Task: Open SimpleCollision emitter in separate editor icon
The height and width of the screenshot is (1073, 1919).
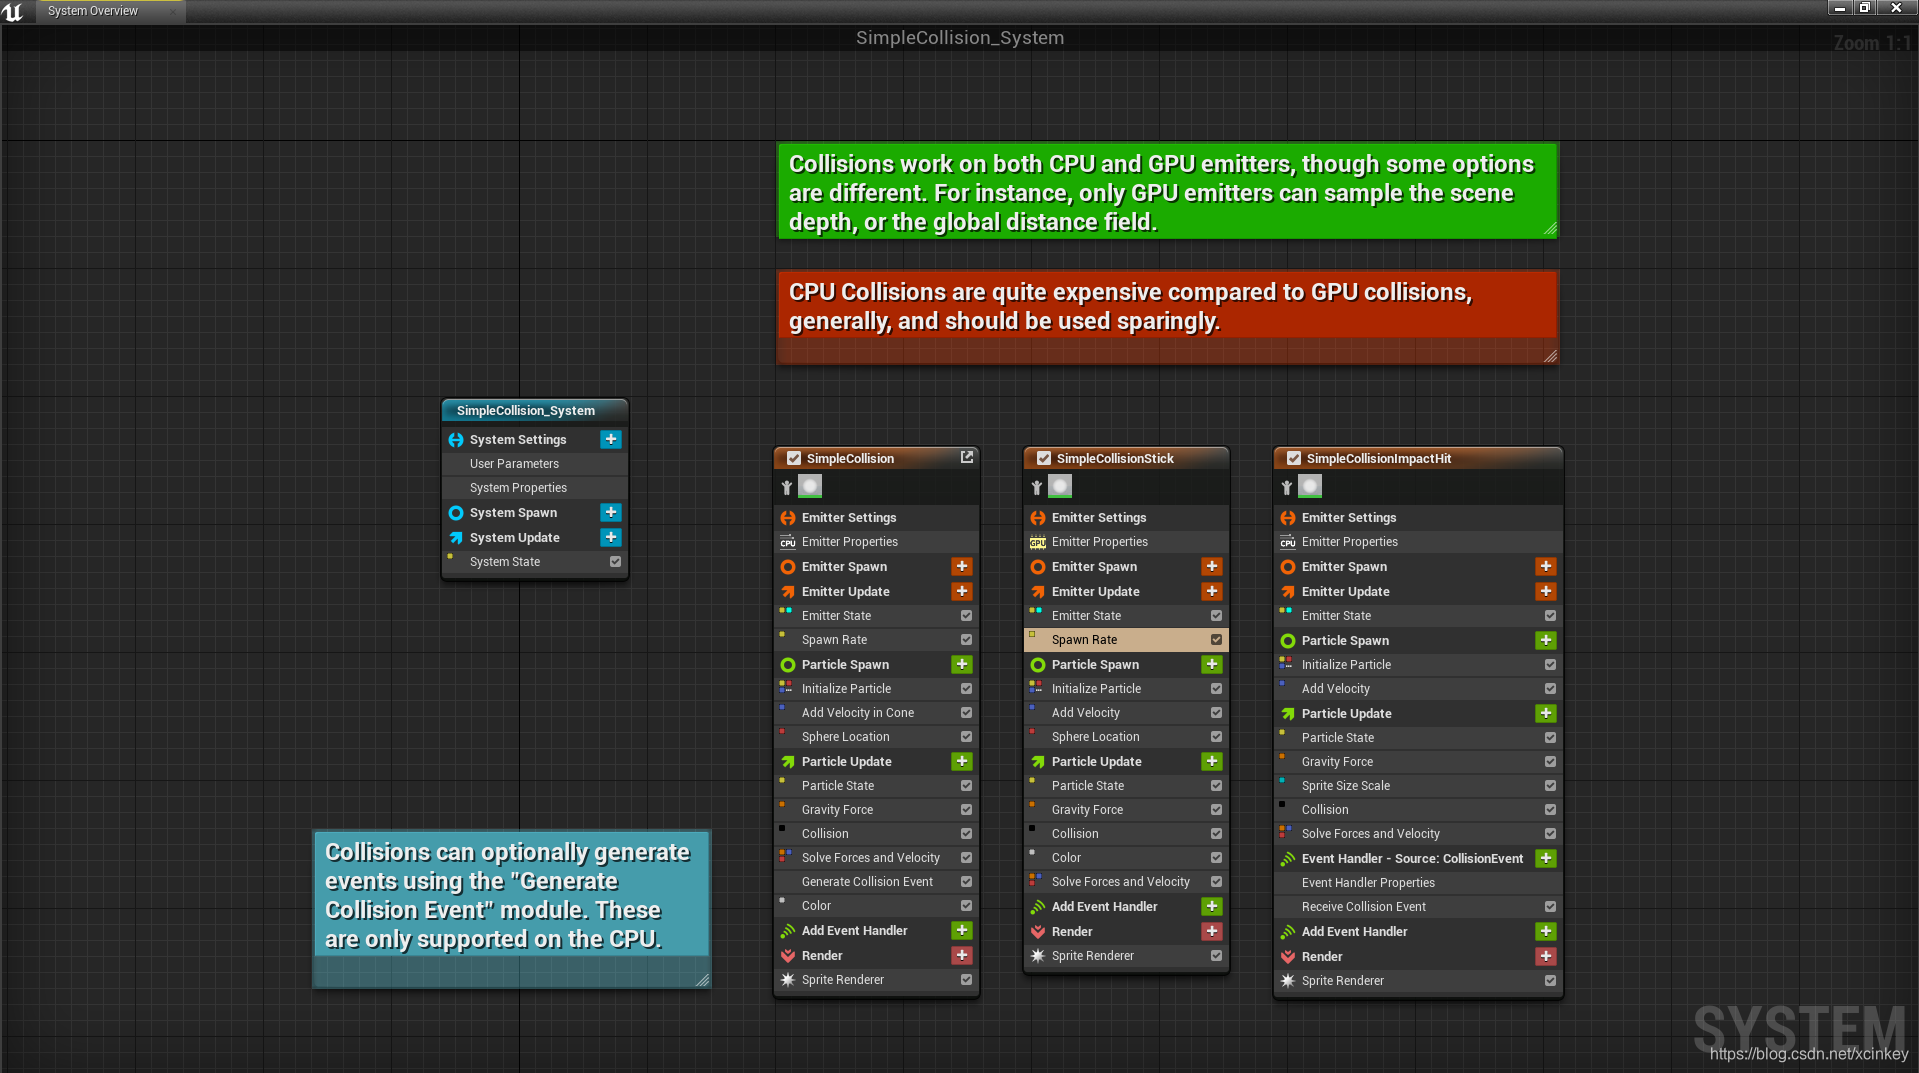Action: (x=967, y=457)
